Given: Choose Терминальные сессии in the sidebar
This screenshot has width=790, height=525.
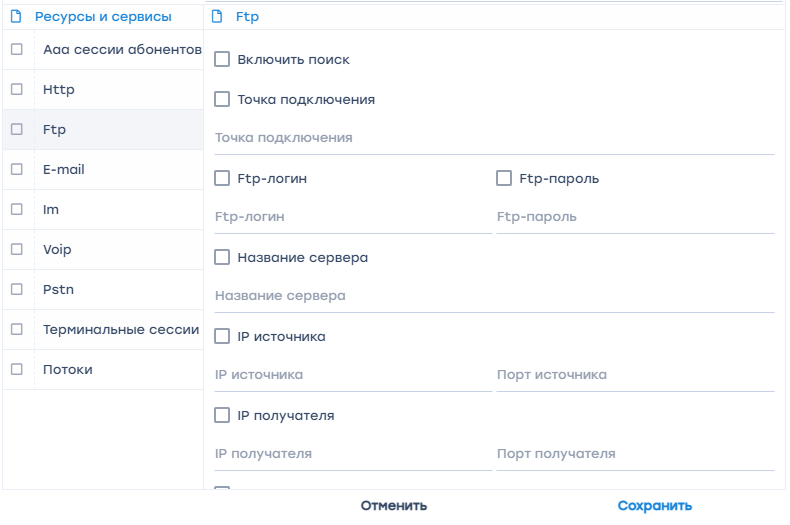Looking at the screenshot, I should [x=121, y=330].
